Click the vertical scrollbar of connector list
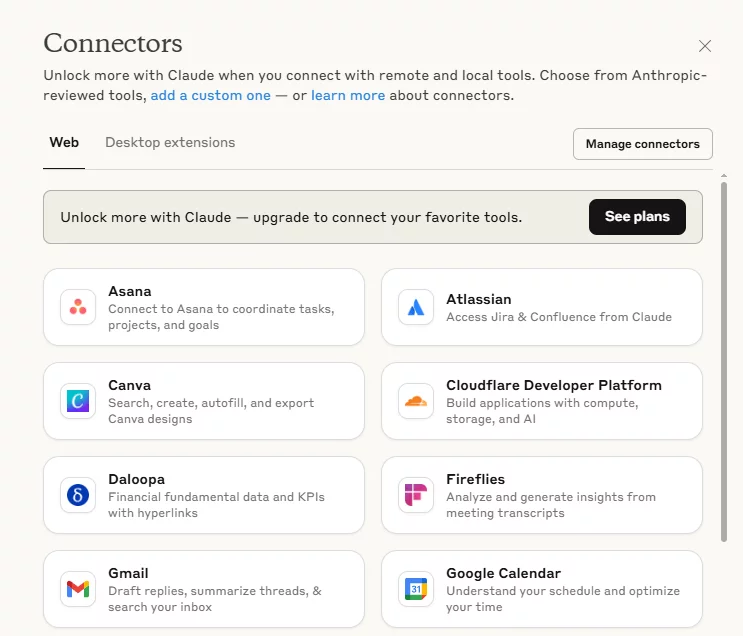Image resolution: width=743 pixels, height=636 pixels. coord(724,362)
